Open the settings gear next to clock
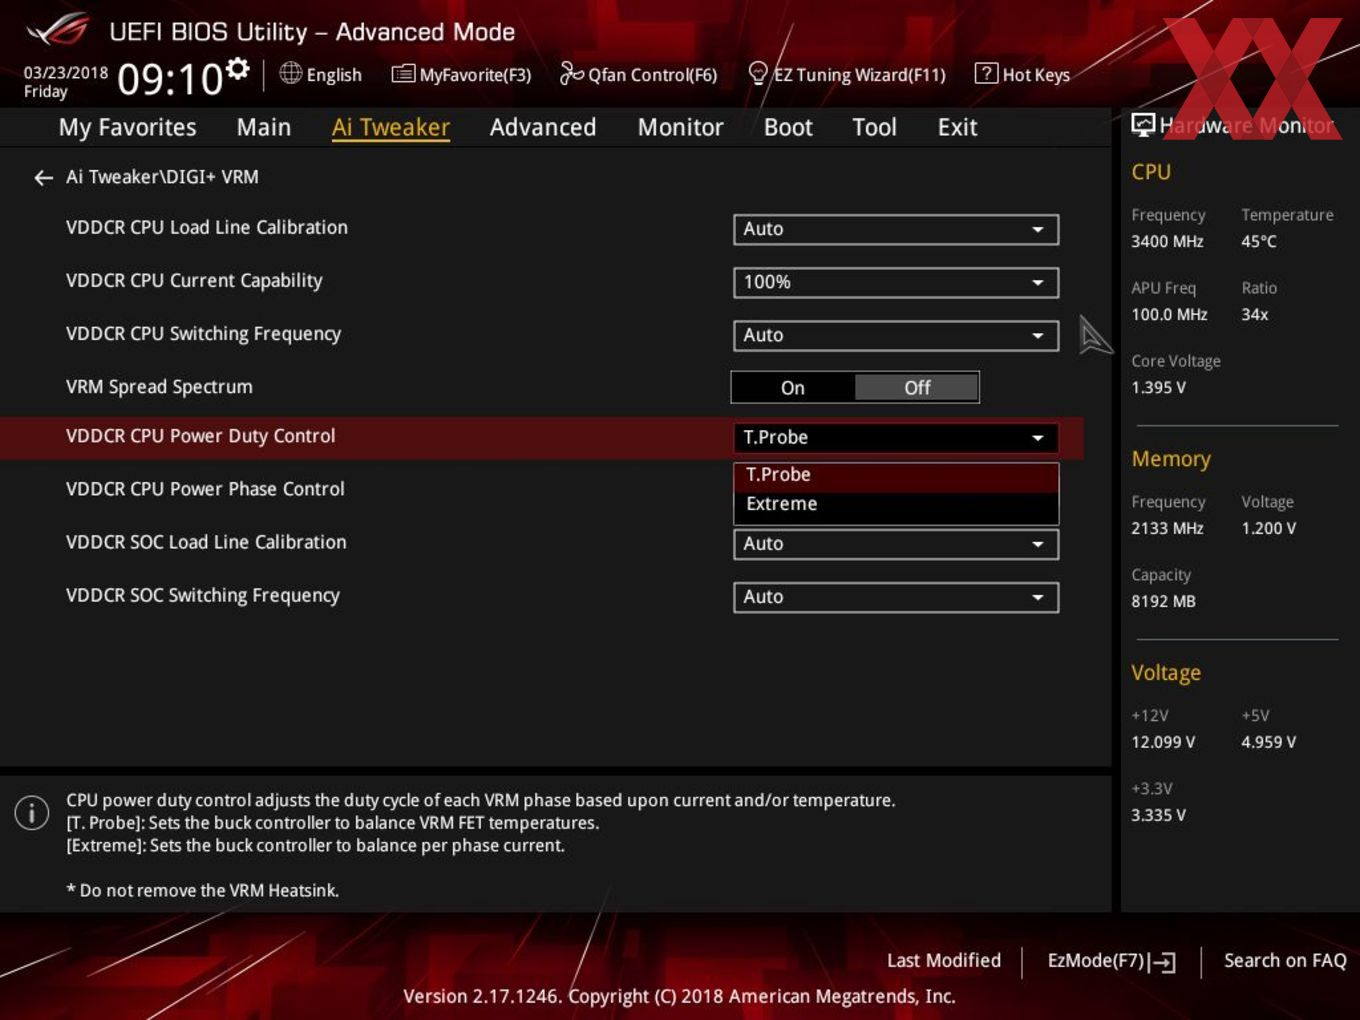Viewport: 1360px width, 1020px height. (237, 68)
